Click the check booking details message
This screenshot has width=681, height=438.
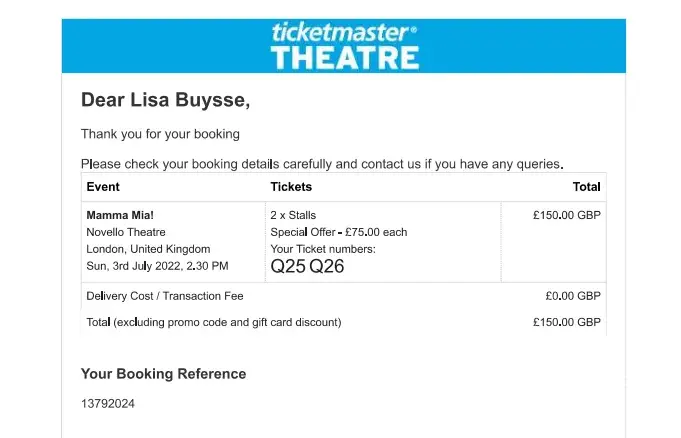(322, 164)
